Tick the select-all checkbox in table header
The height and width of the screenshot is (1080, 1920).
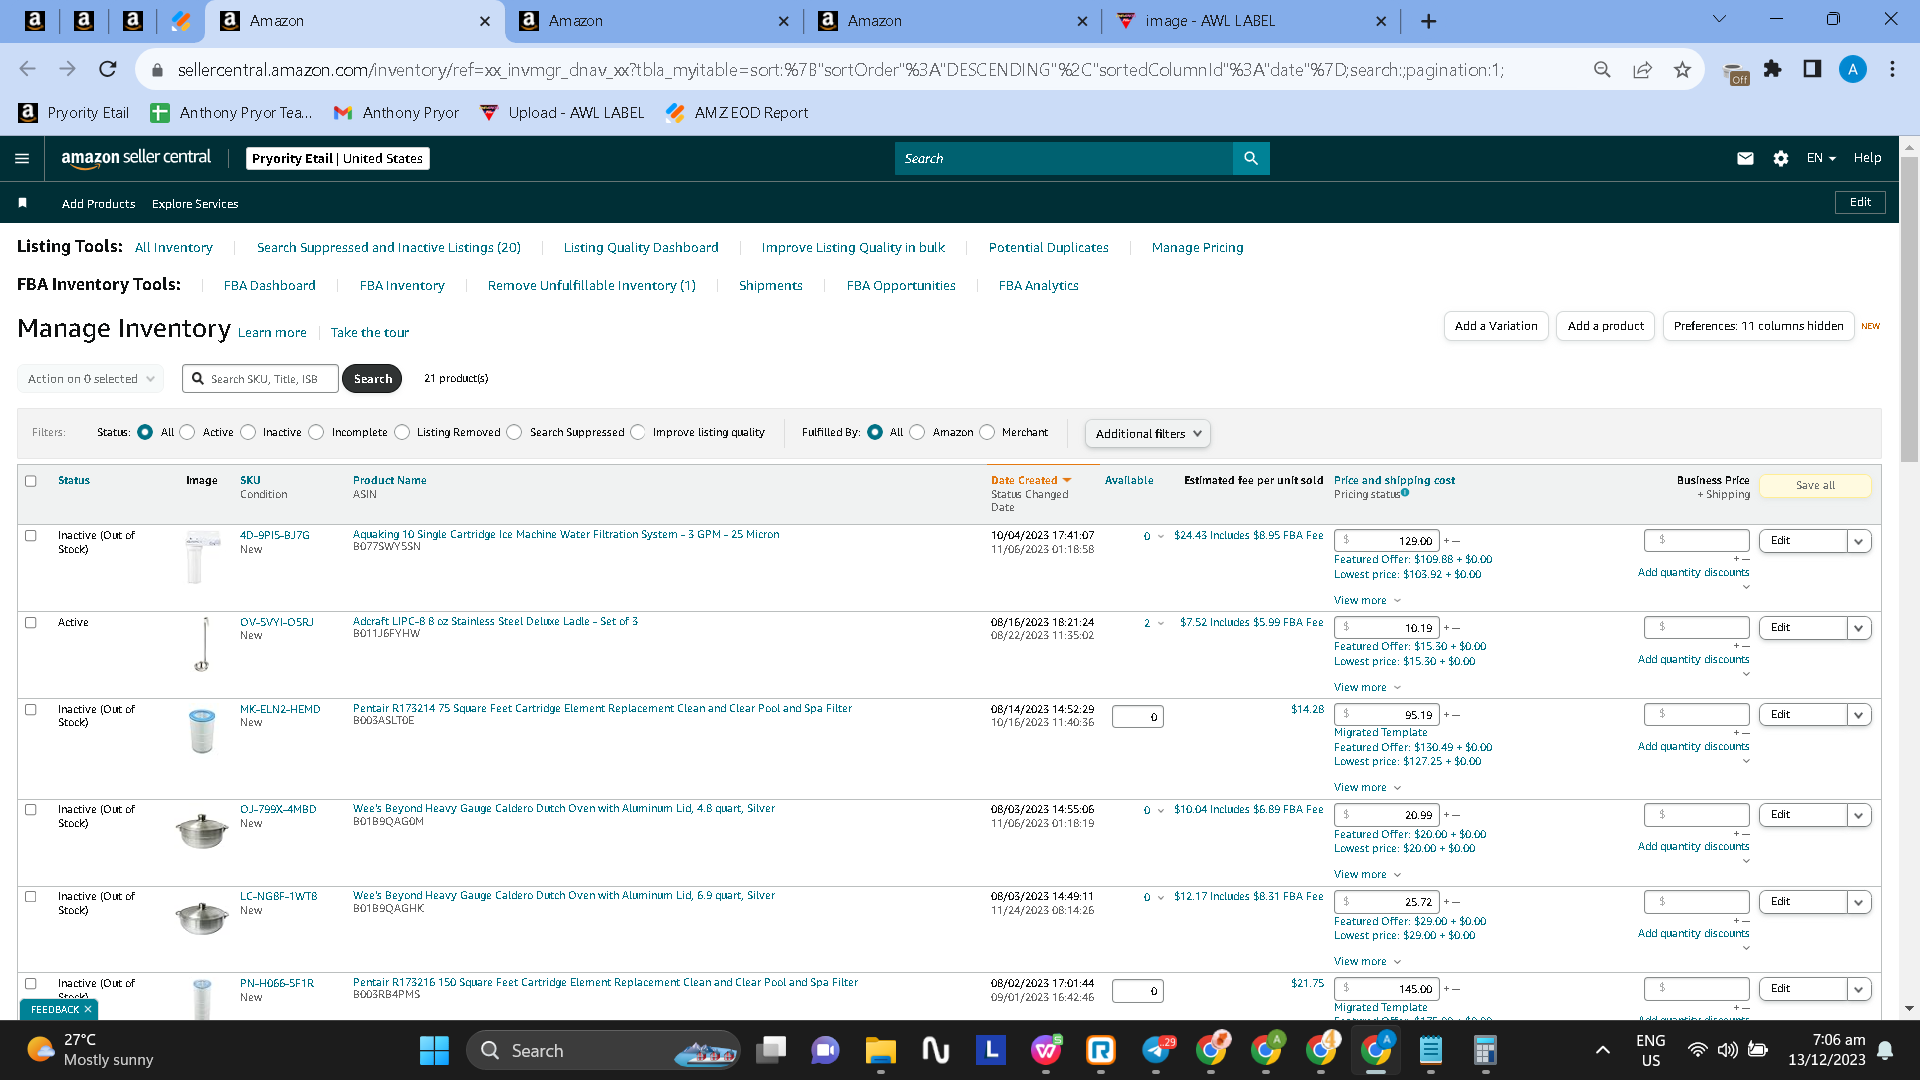[31, 481]
